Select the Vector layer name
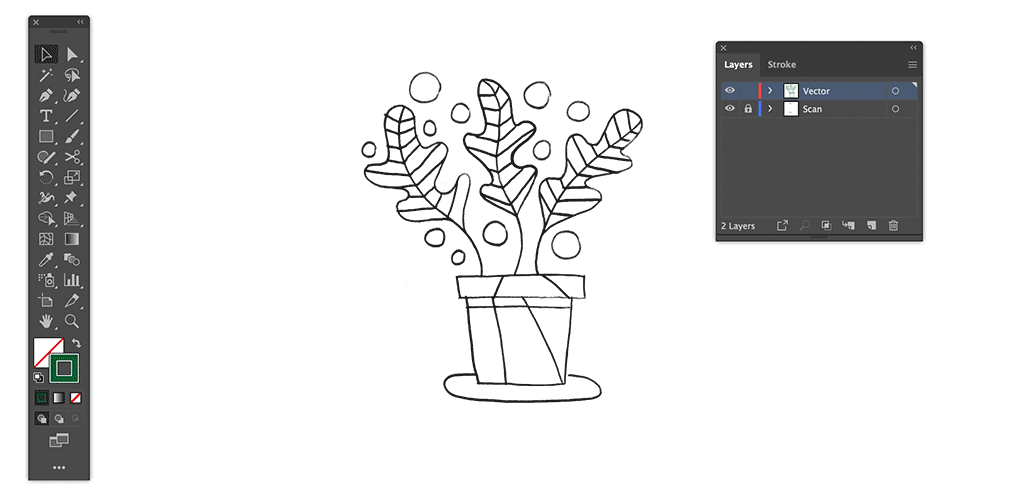1024x492 pixels. click(x=816, y=91)
